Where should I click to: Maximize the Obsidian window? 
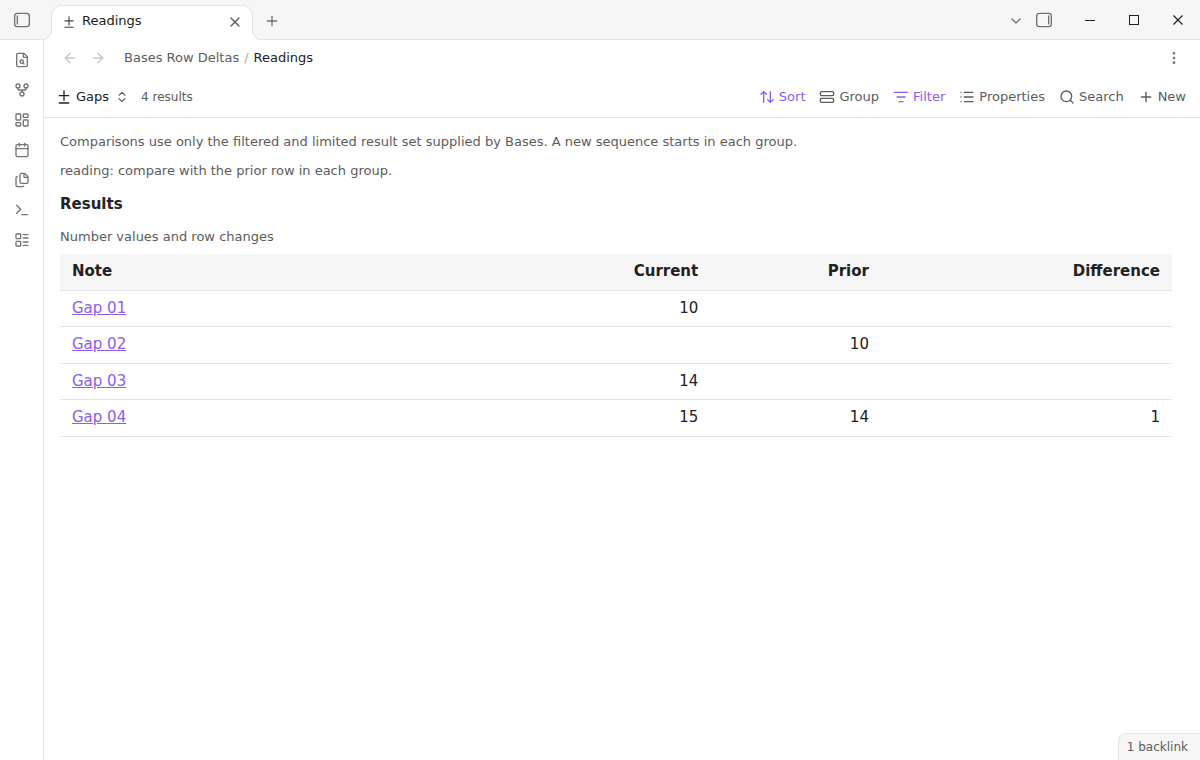pyautogui.click(x=1134, y=20)
